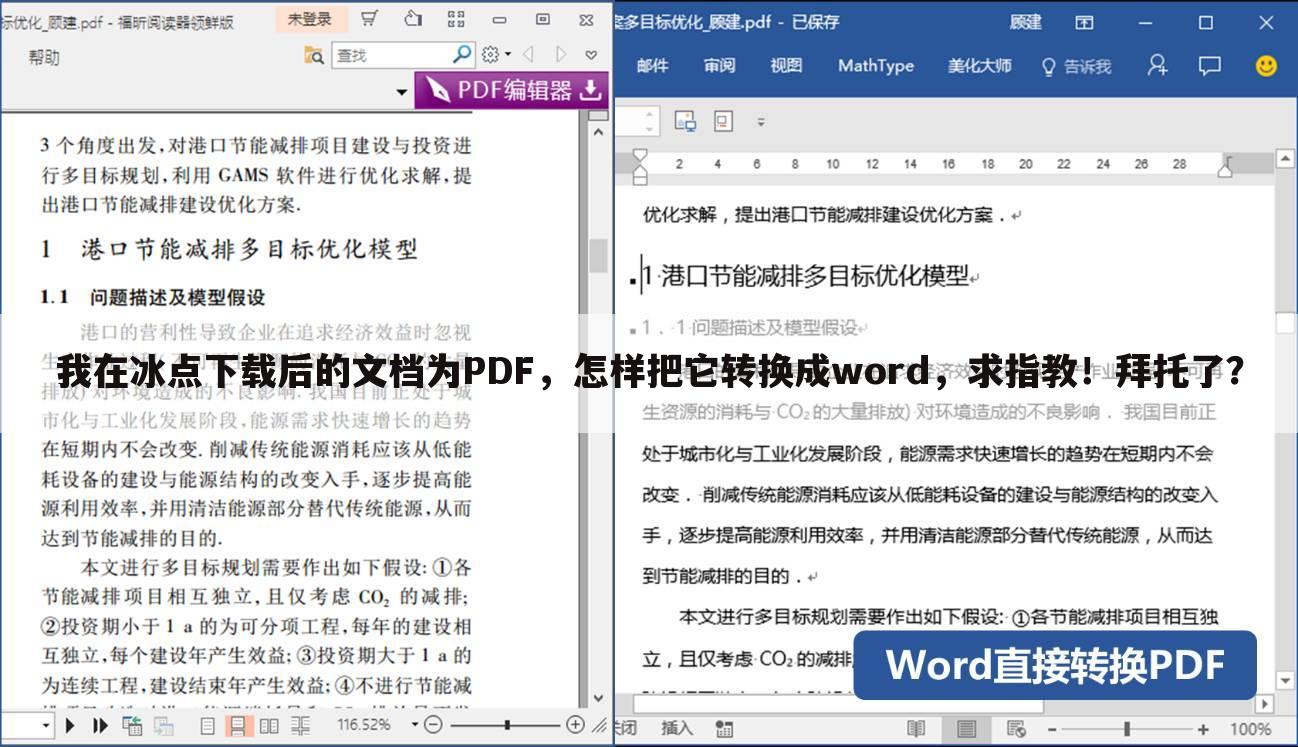The image size is (1298, 747).
Task: Open the search settings gear dropdown
Action: tap(496, 55)
